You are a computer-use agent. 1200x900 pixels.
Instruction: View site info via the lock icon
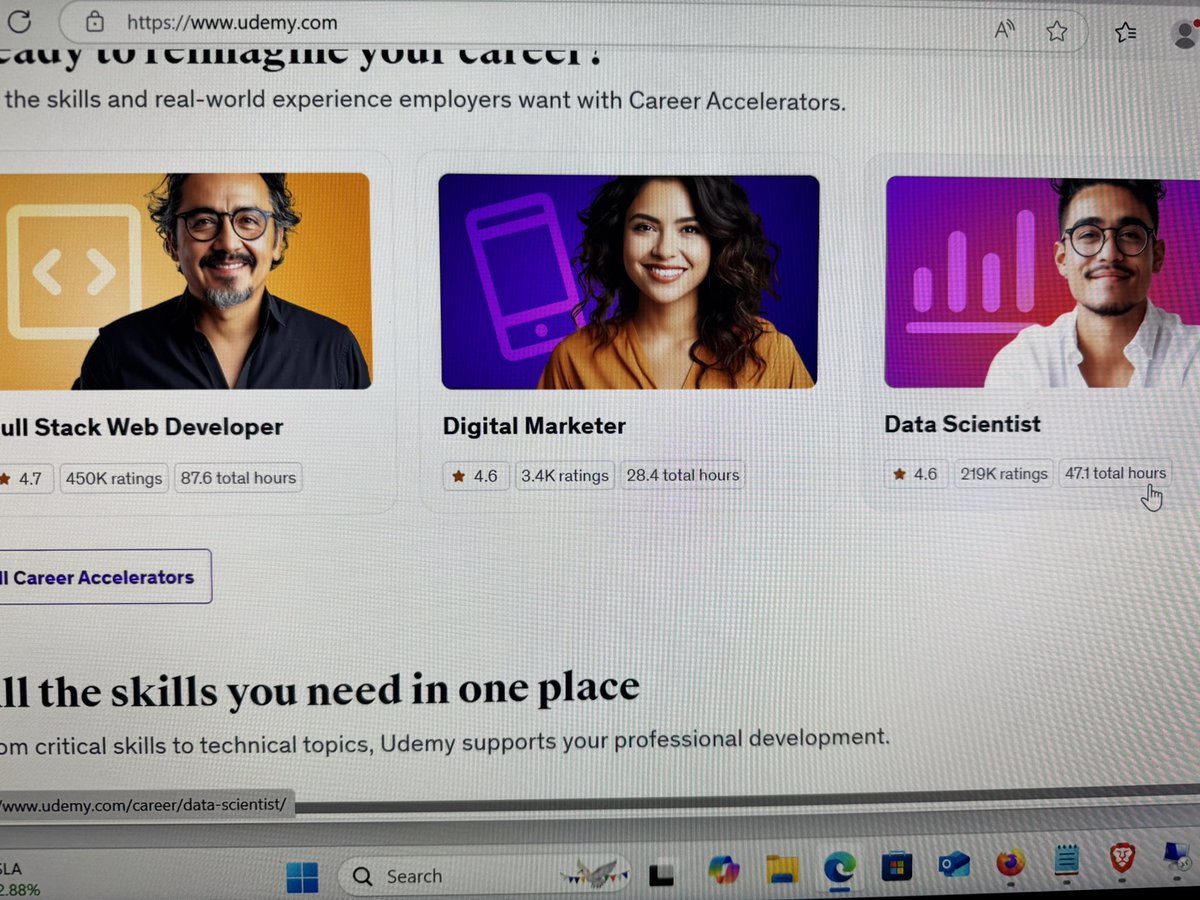click(95, 21)
